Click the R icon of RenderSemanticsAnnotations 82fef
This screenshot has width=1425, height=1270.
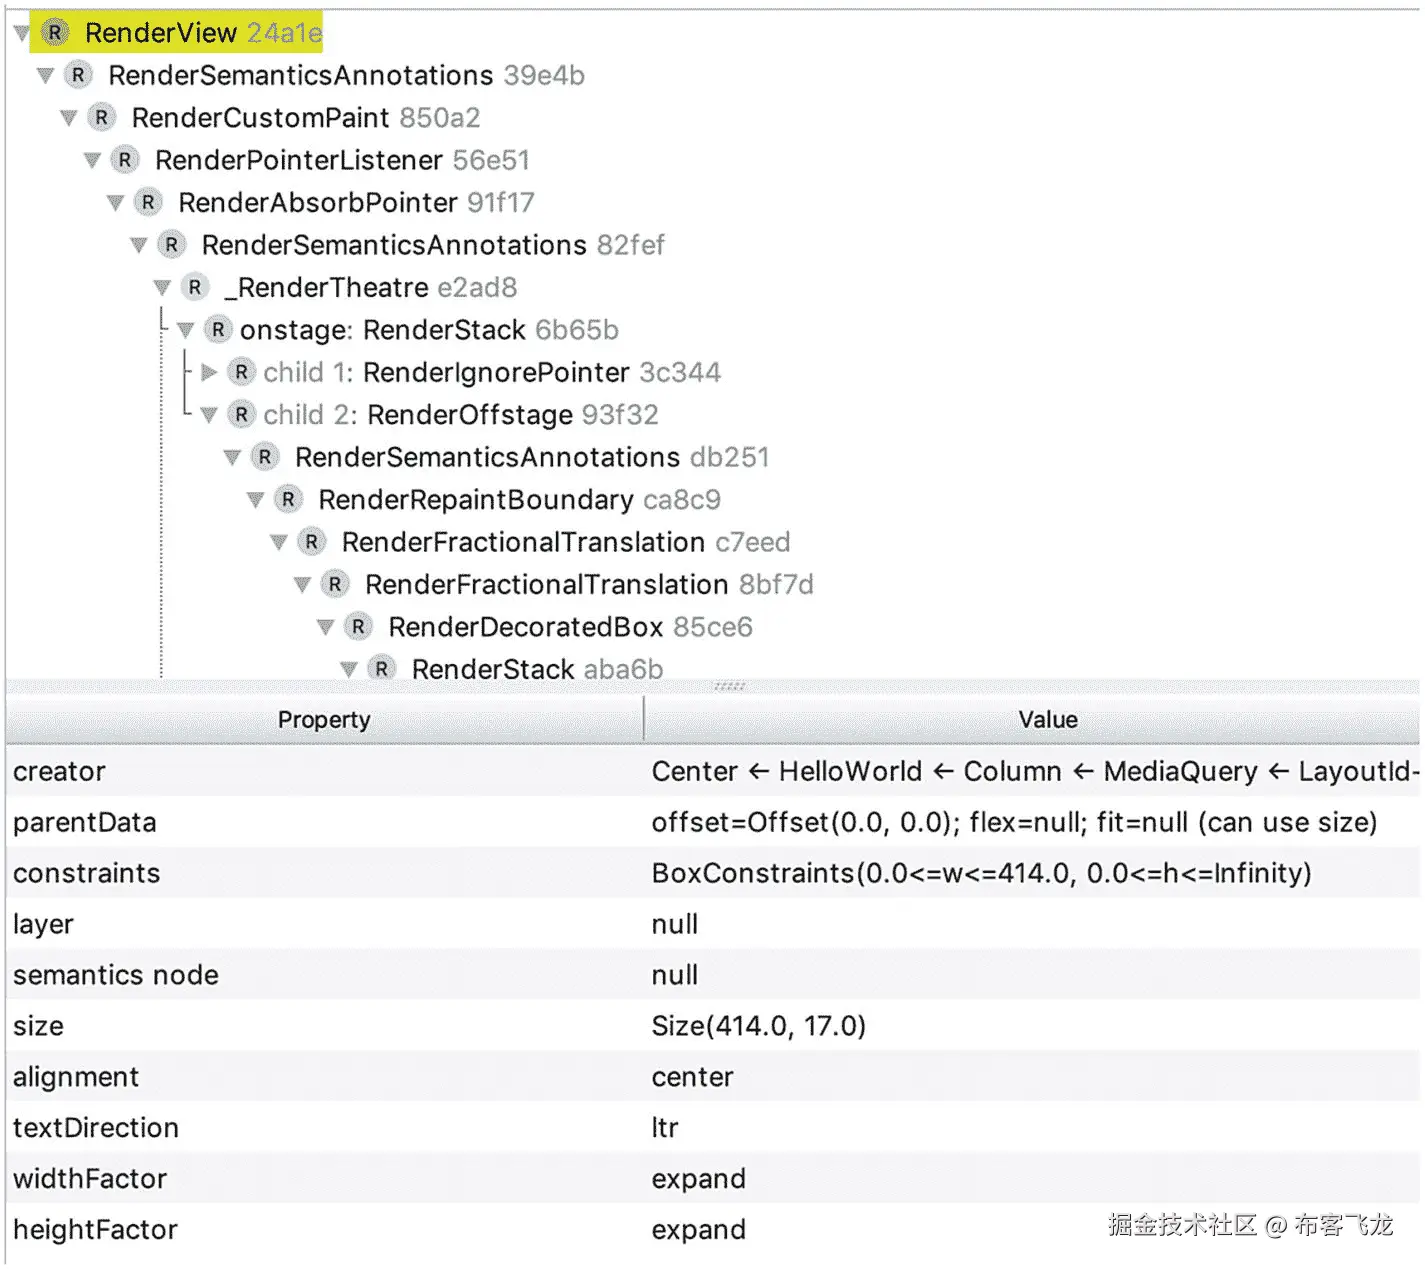pyautogui.click(x=172, y=245)
